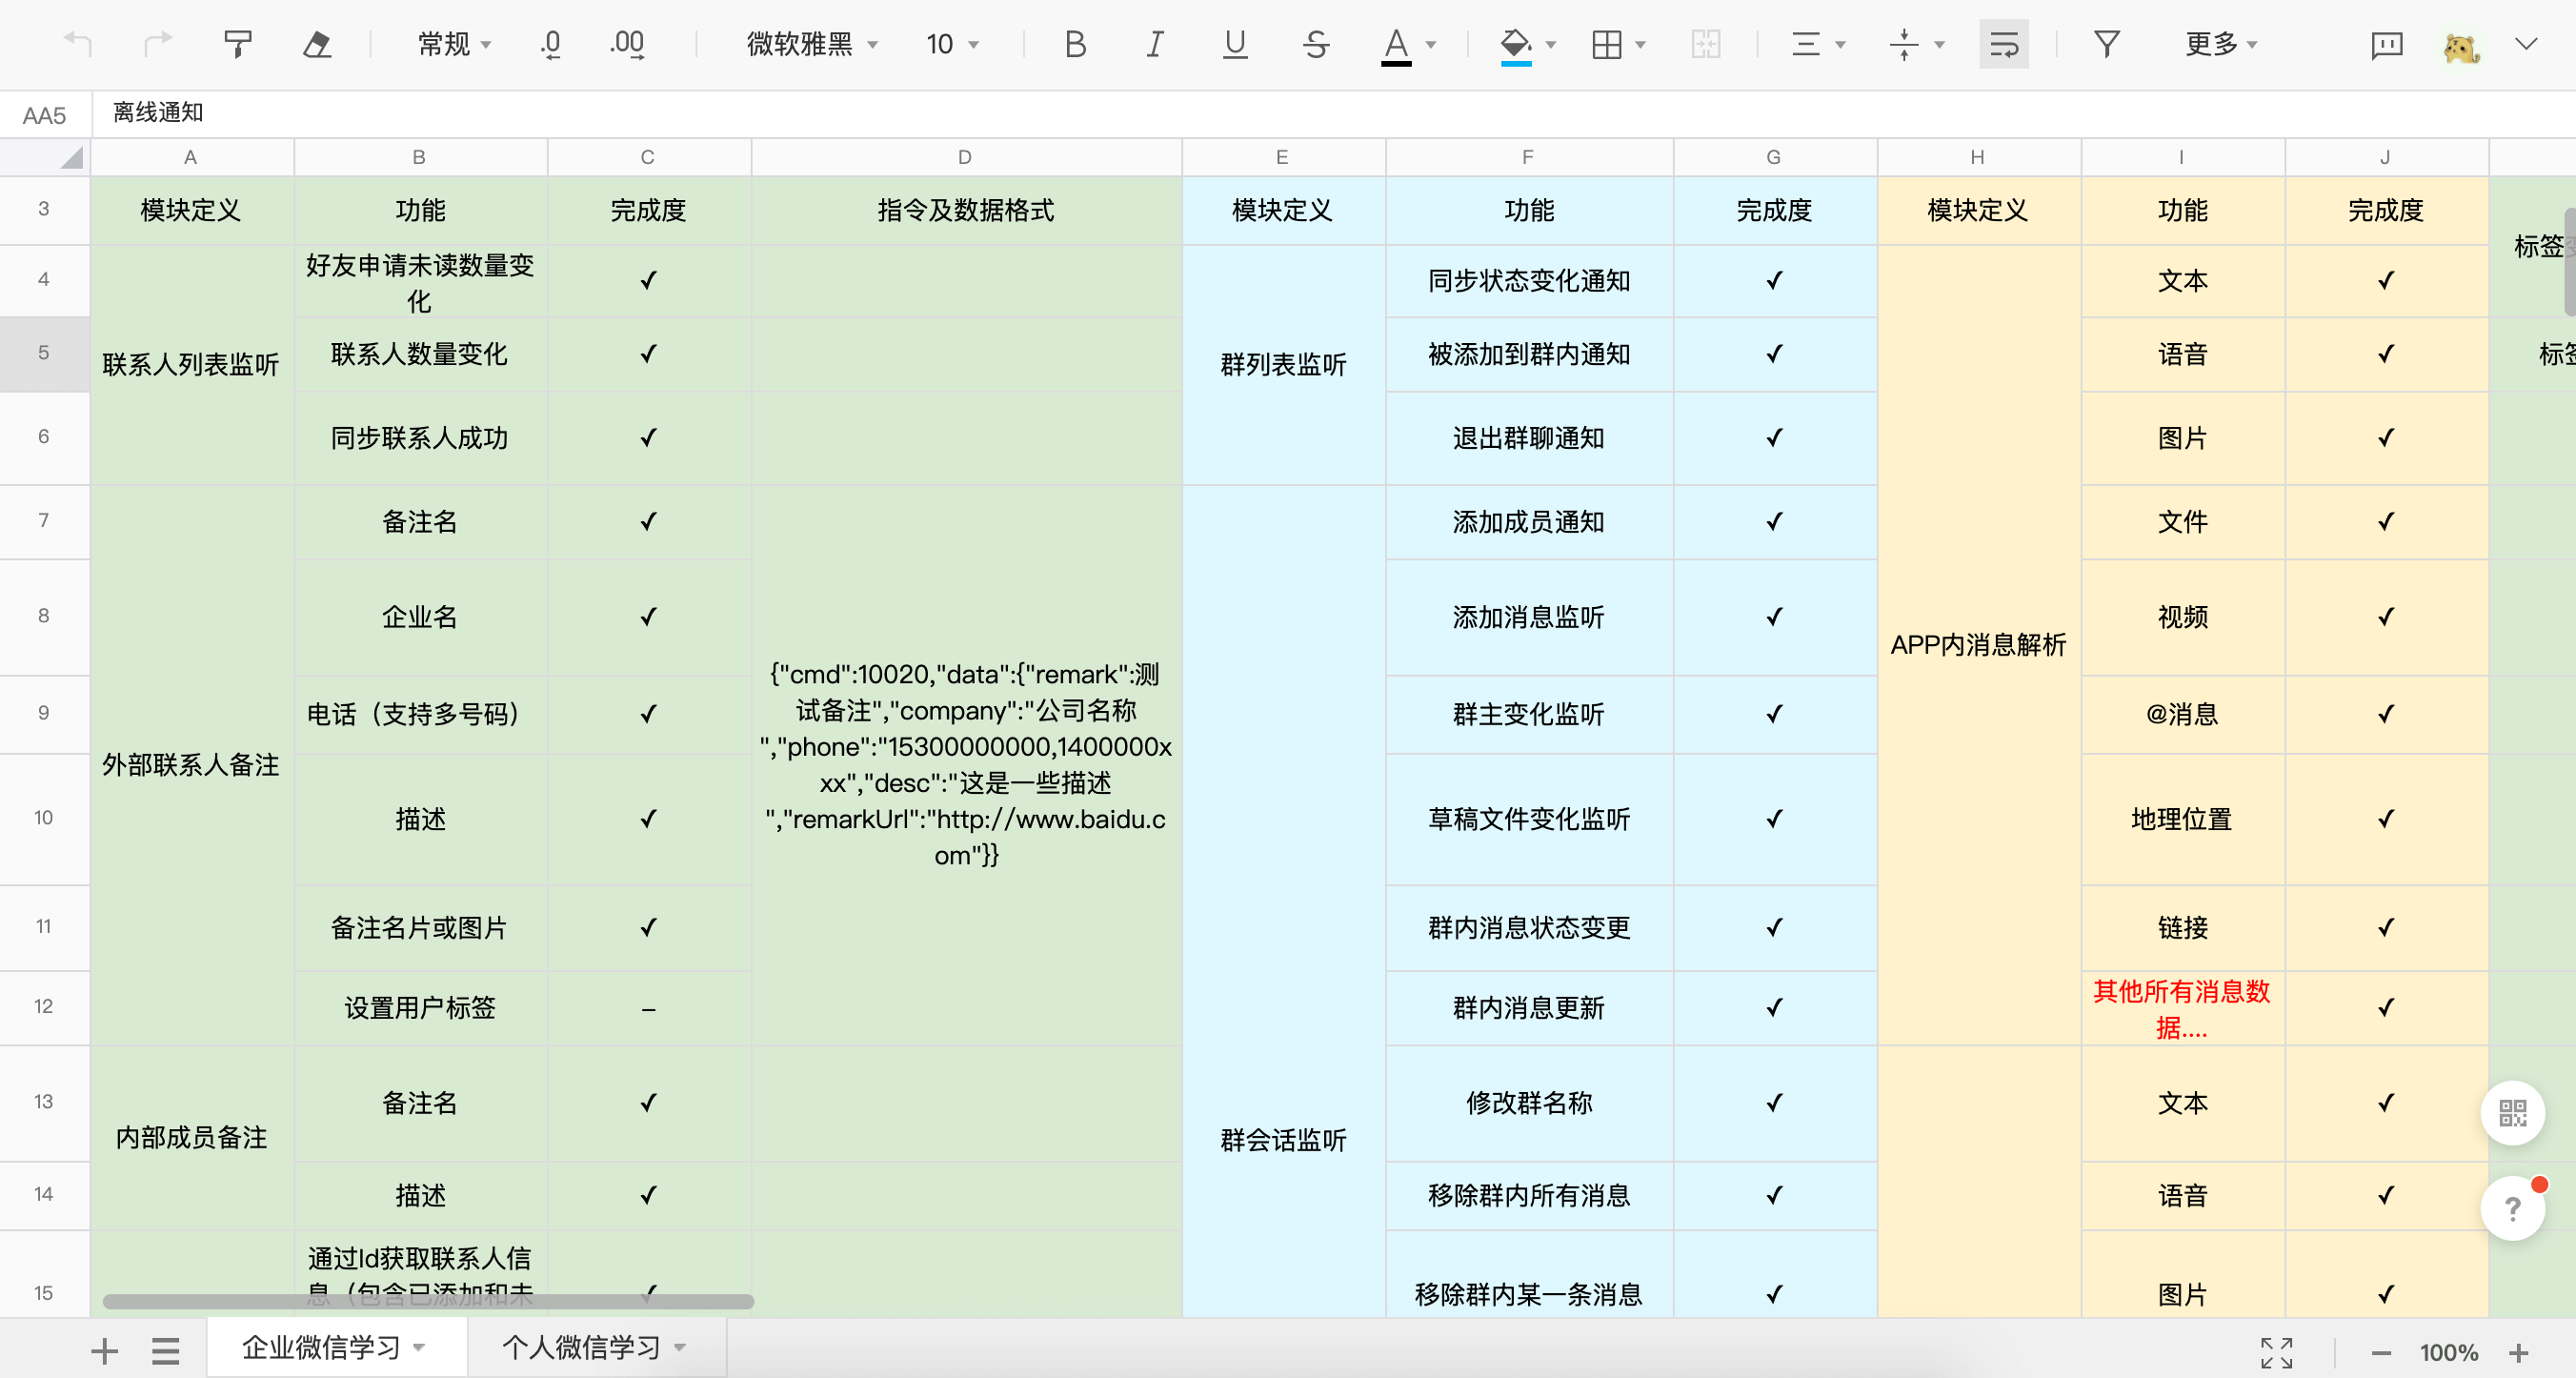Toggle text wrap button

(x=2003, y=44)
